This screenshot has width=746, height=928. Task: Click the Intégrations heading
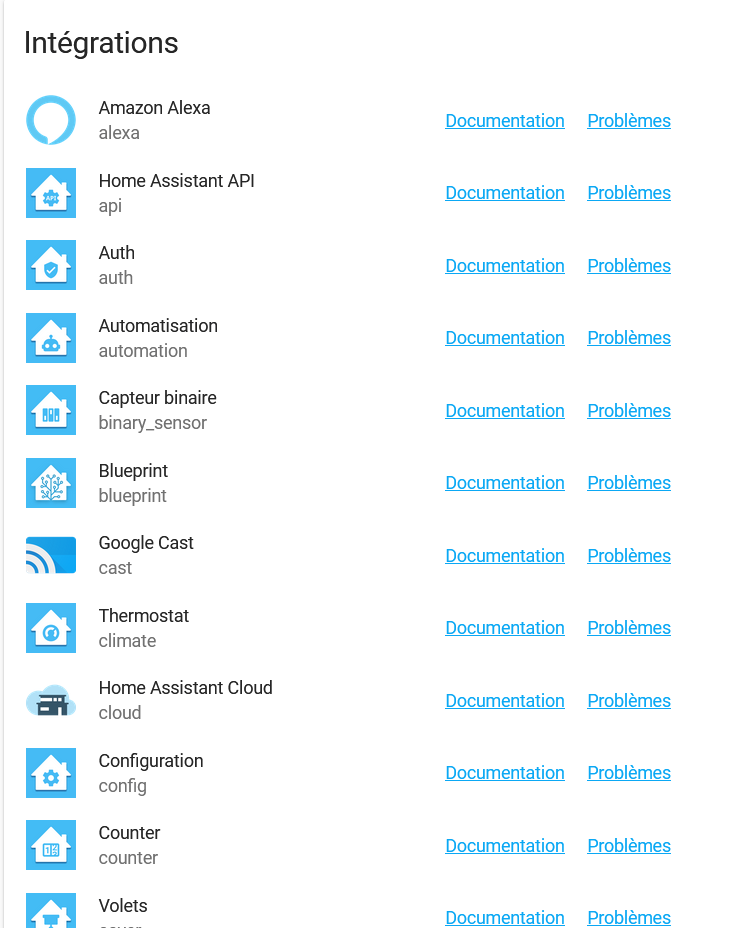pyautogui.click(x=101, y=43)
